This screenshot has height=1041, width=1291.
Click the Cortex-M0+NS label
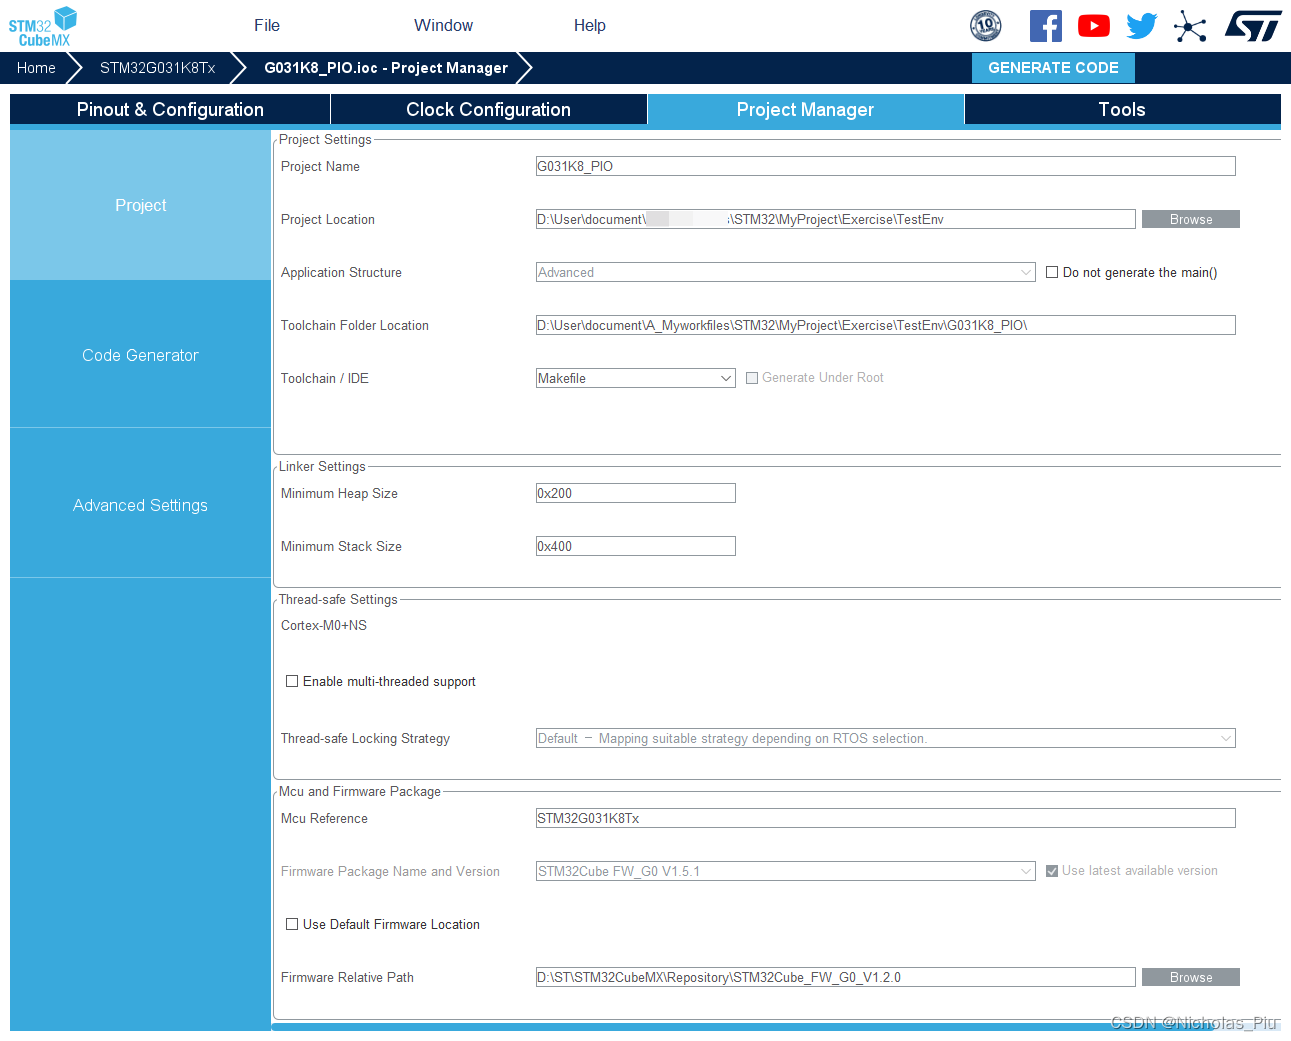click(324, 625)
